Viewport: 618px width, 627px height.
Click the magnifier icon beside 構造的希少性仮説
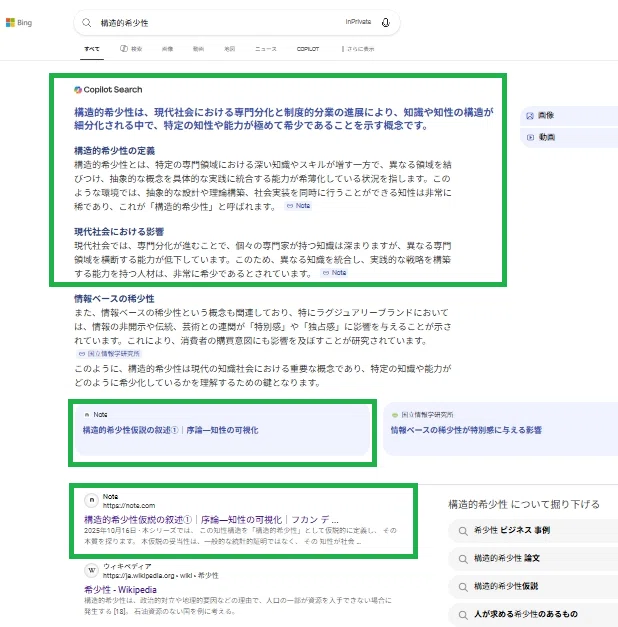coord(463,587)
